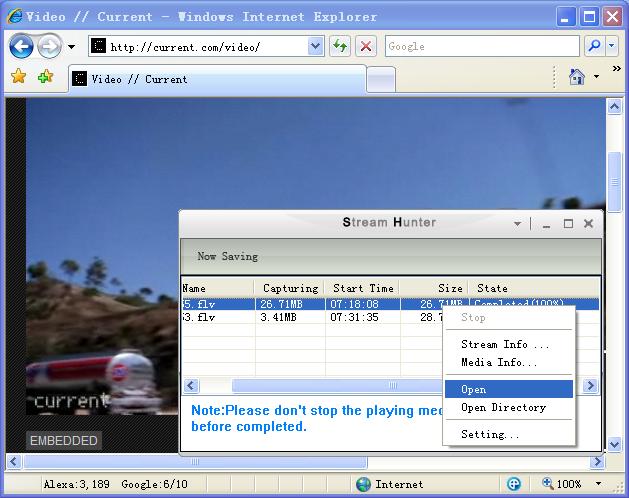Expand toolbar overflow chevron
This screenshot has height=498, width=629.
pos(617,69)
